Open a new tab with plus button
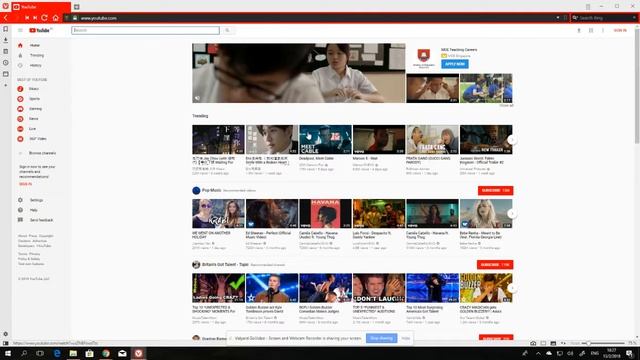 click(76, 7)
